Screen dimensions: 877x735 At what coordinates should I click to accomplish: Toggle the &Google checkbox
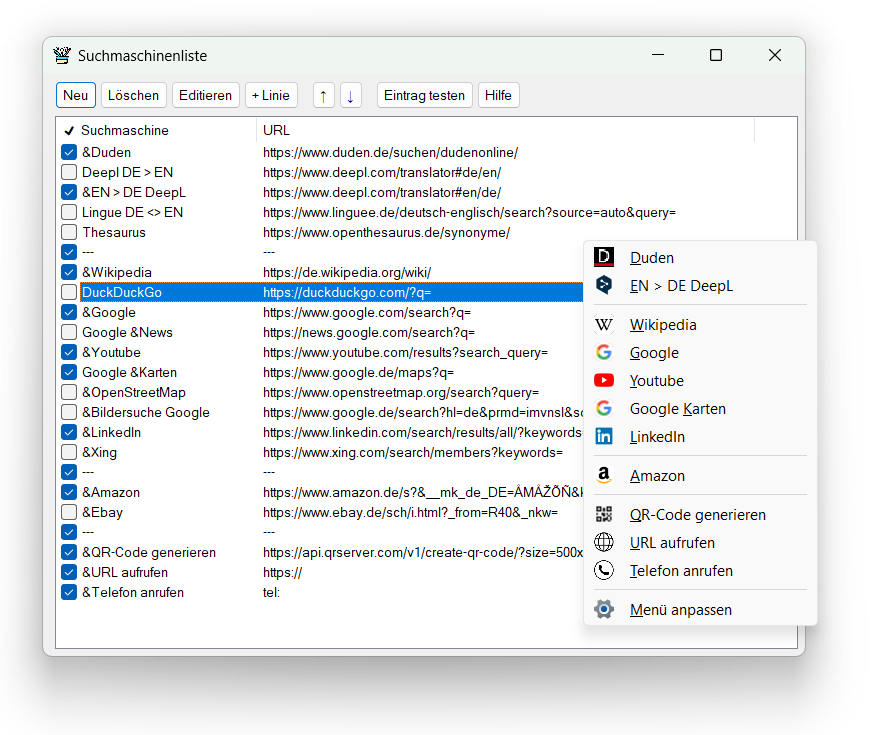(x=69, y=312)
